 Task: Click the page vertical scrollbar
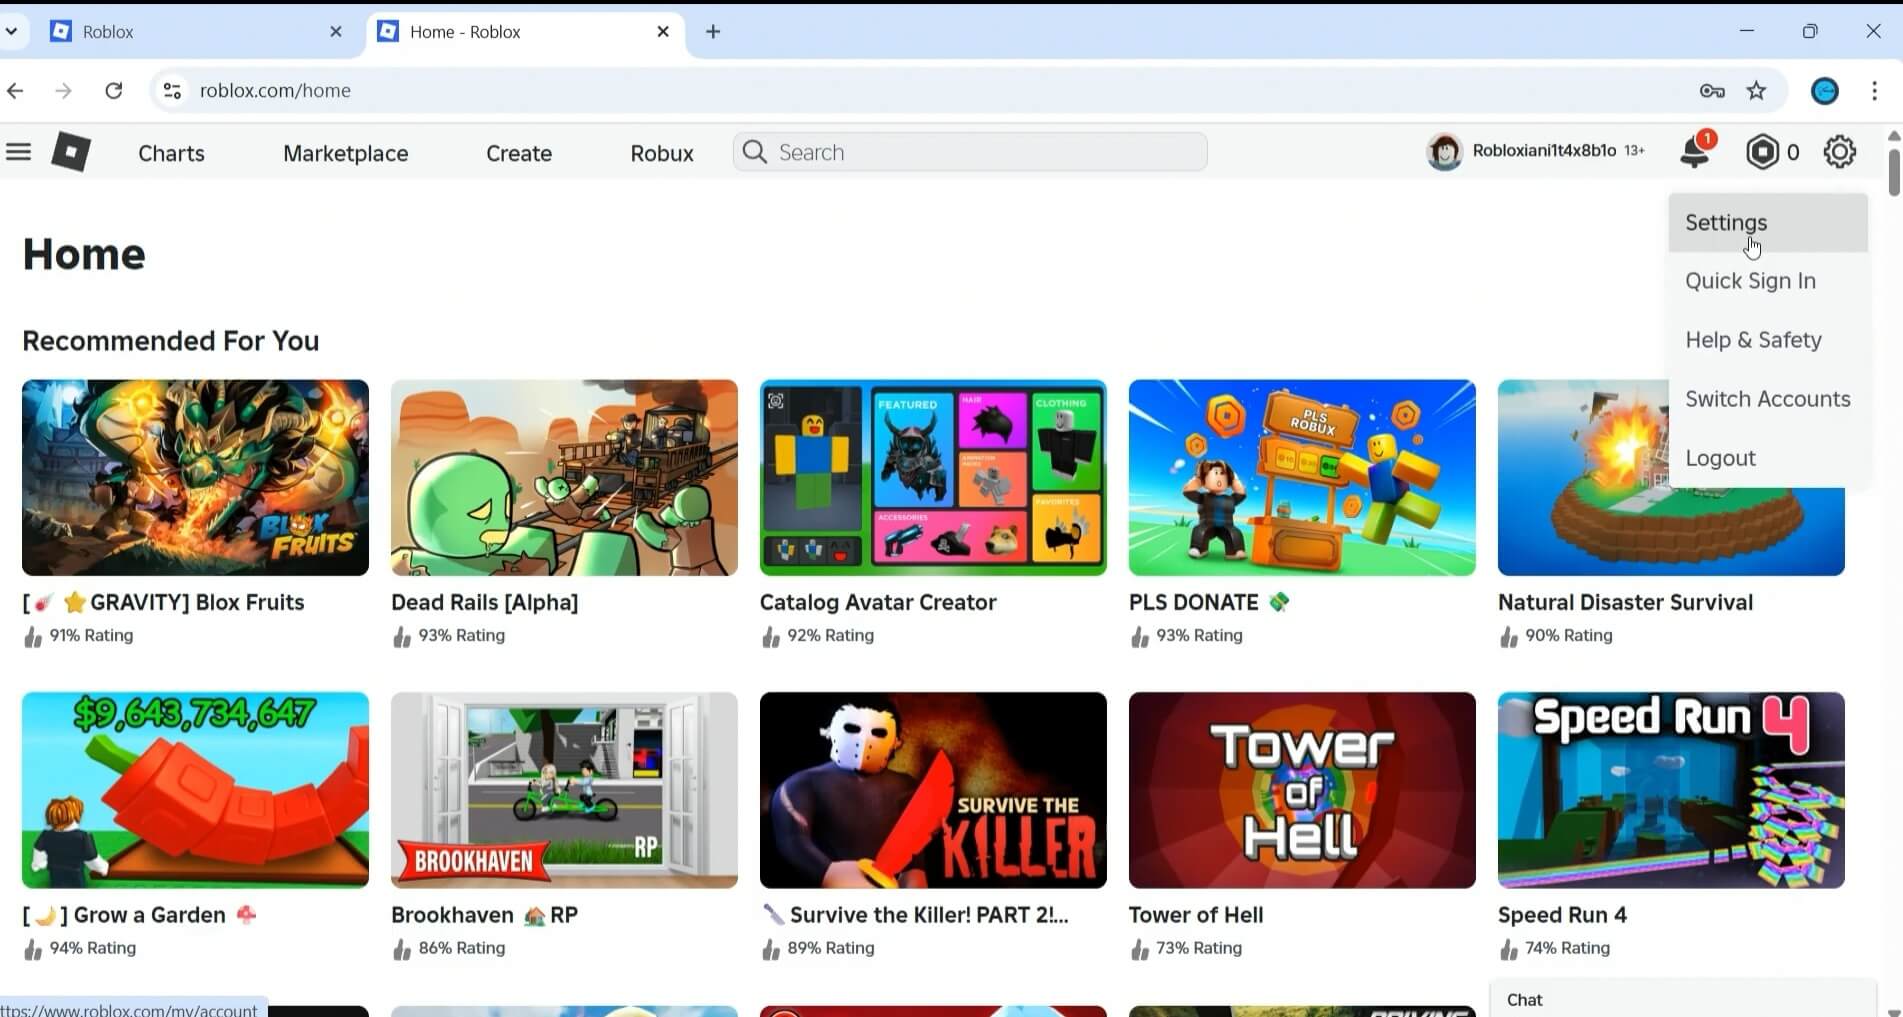pos(1893,171)
